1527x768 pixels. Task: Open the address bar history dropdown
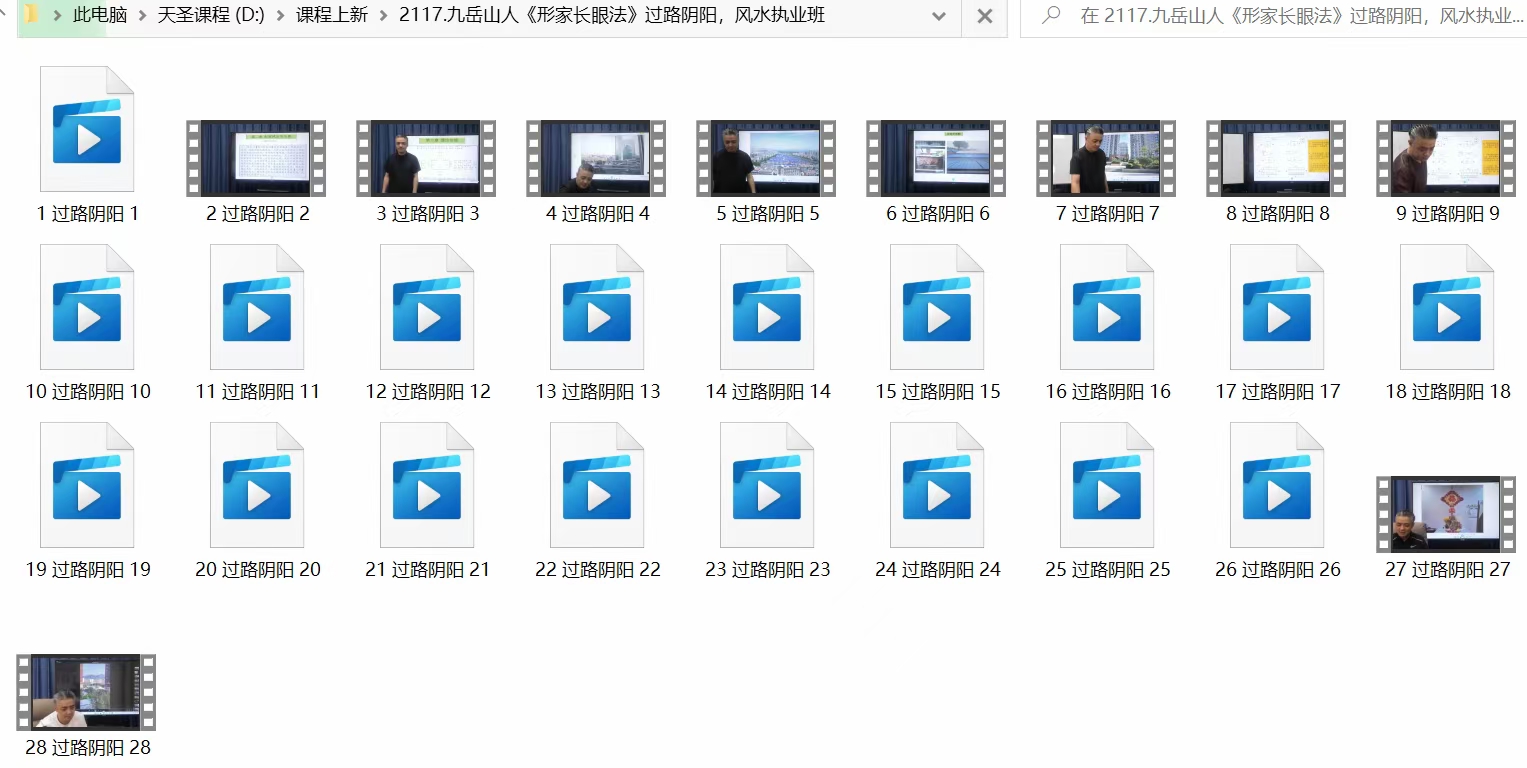coord(938,16)
